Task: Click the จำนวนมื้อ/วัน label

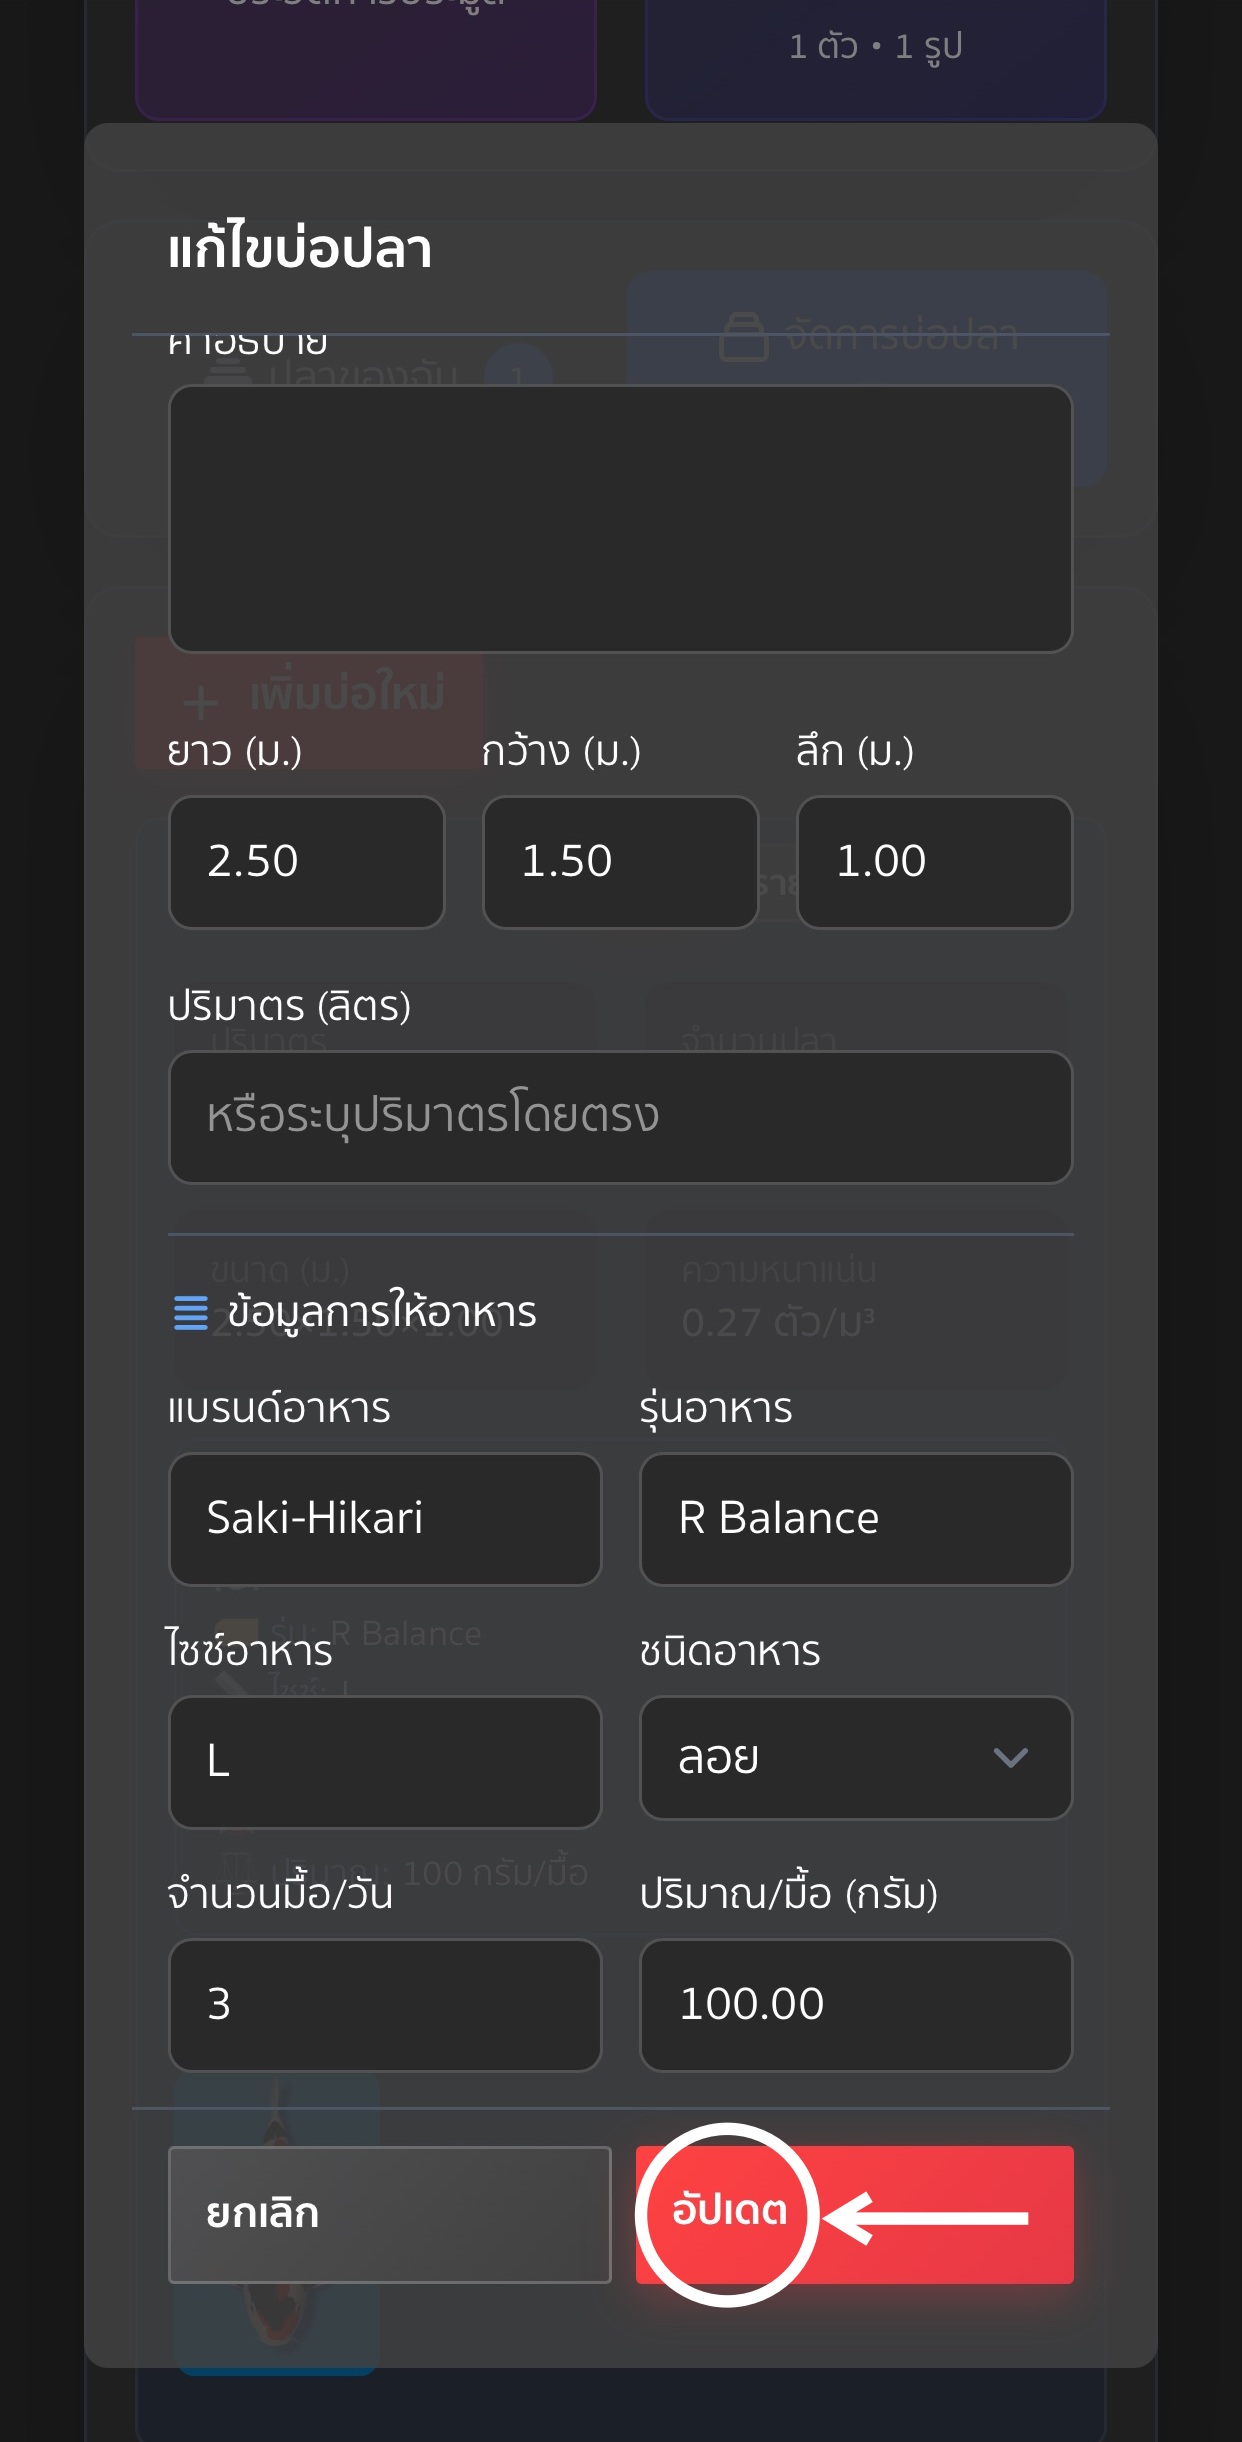Action: coord(280,1894)
